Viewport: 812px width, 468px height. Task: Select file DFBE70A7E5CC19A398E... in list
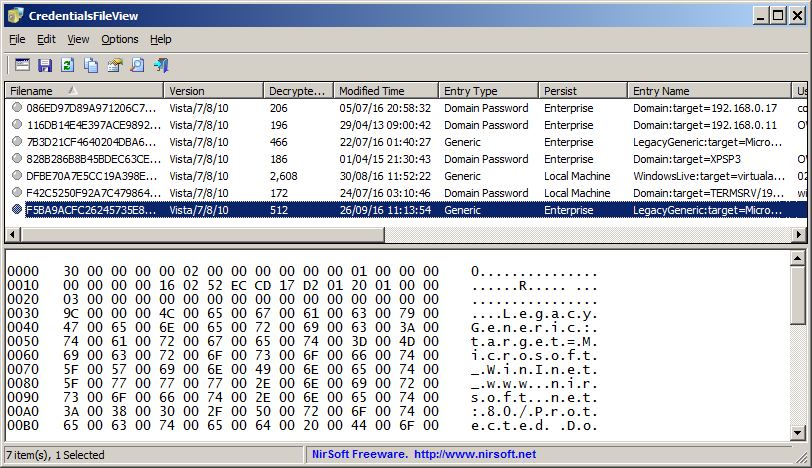(x=92, y=176)
